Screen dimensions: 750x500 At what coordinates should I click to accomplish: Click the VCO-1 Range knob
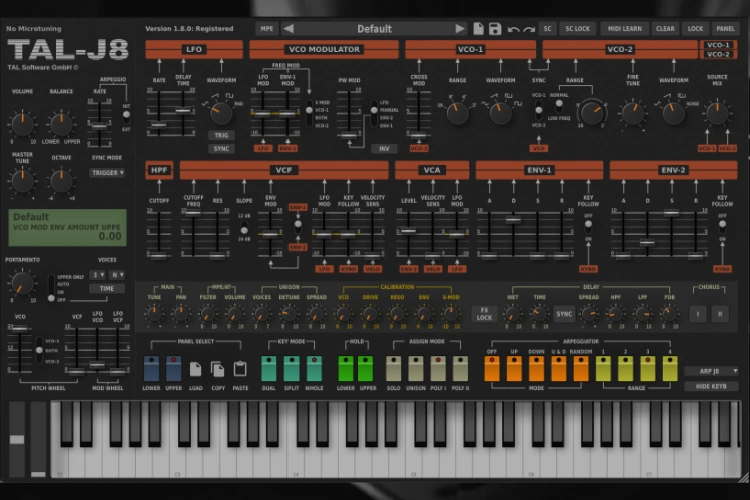pyautogui.click(x=457, y=113)
